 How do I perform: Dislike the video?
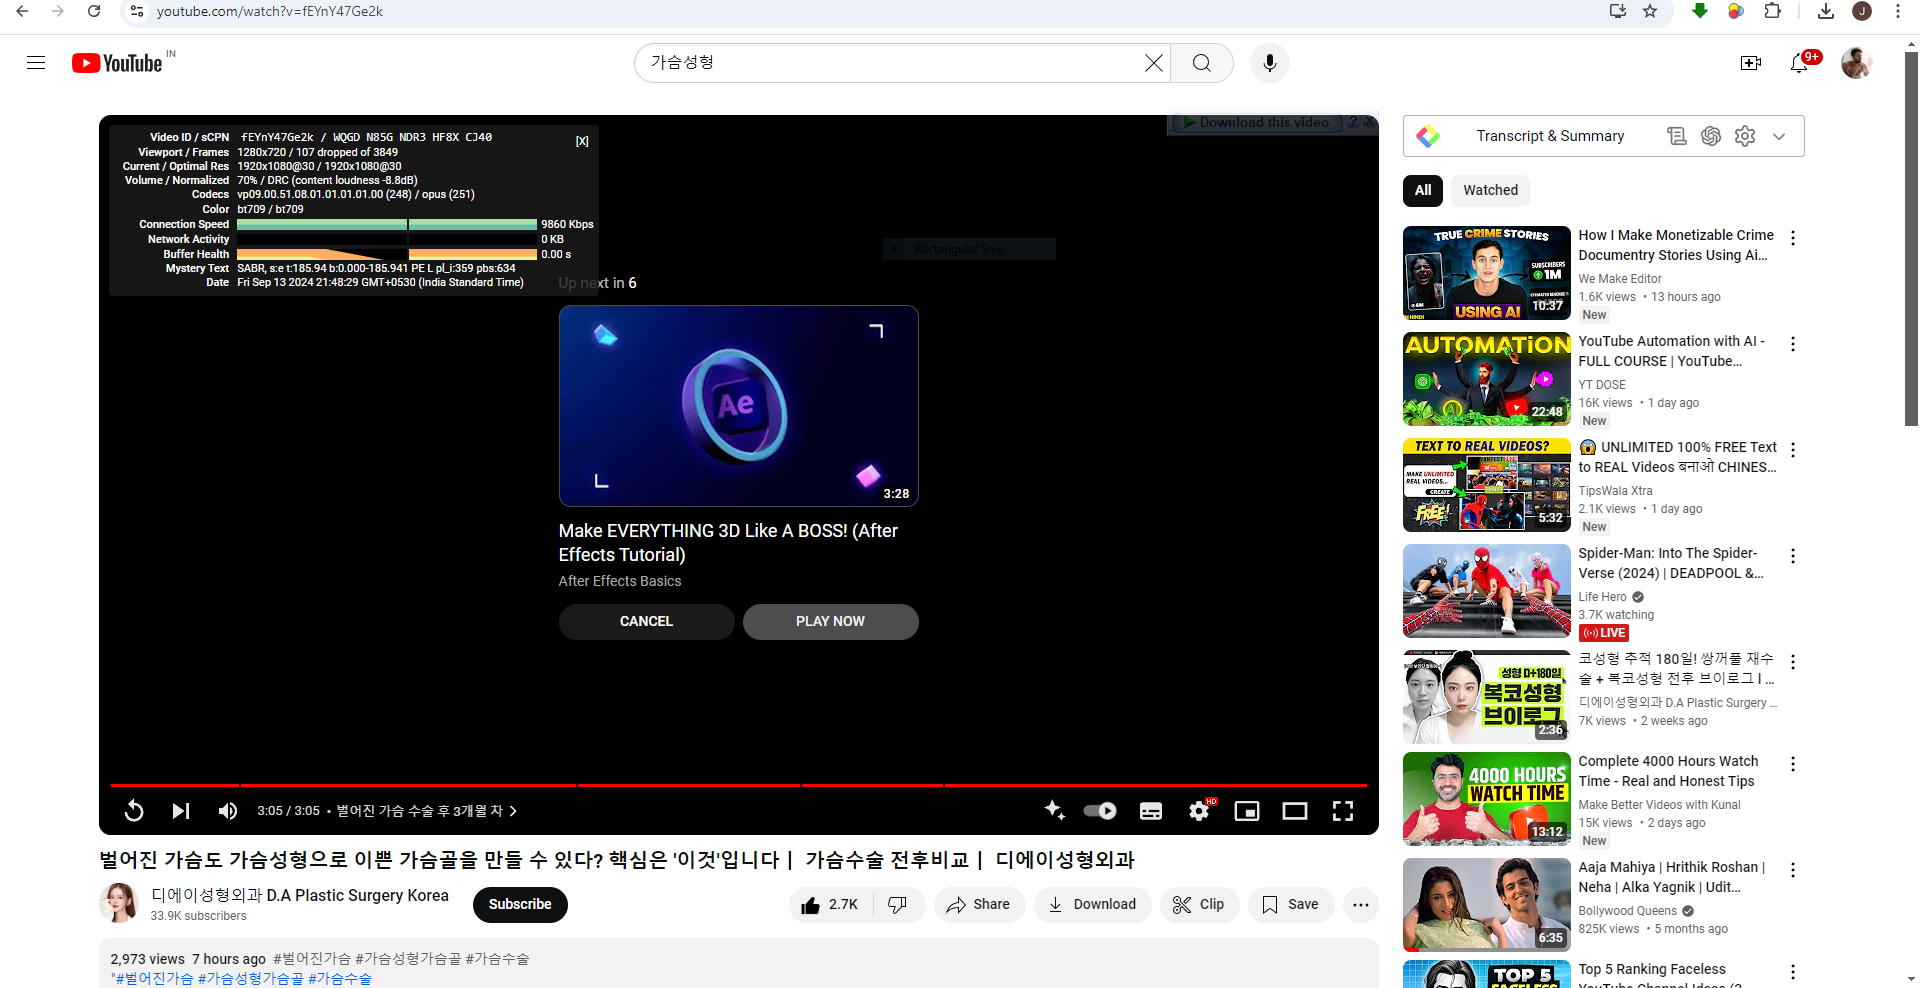(x=898, y=905)
